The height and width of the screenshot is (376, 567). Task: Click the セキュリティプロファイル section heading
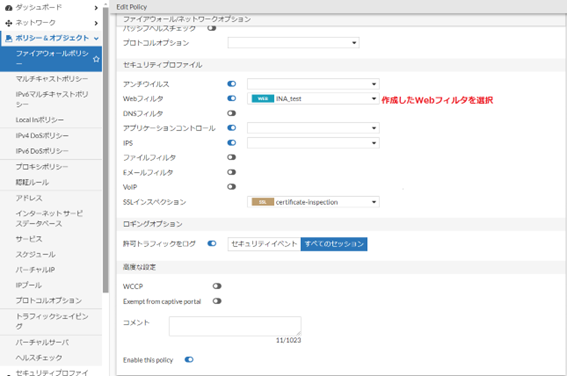pos(163,65)
